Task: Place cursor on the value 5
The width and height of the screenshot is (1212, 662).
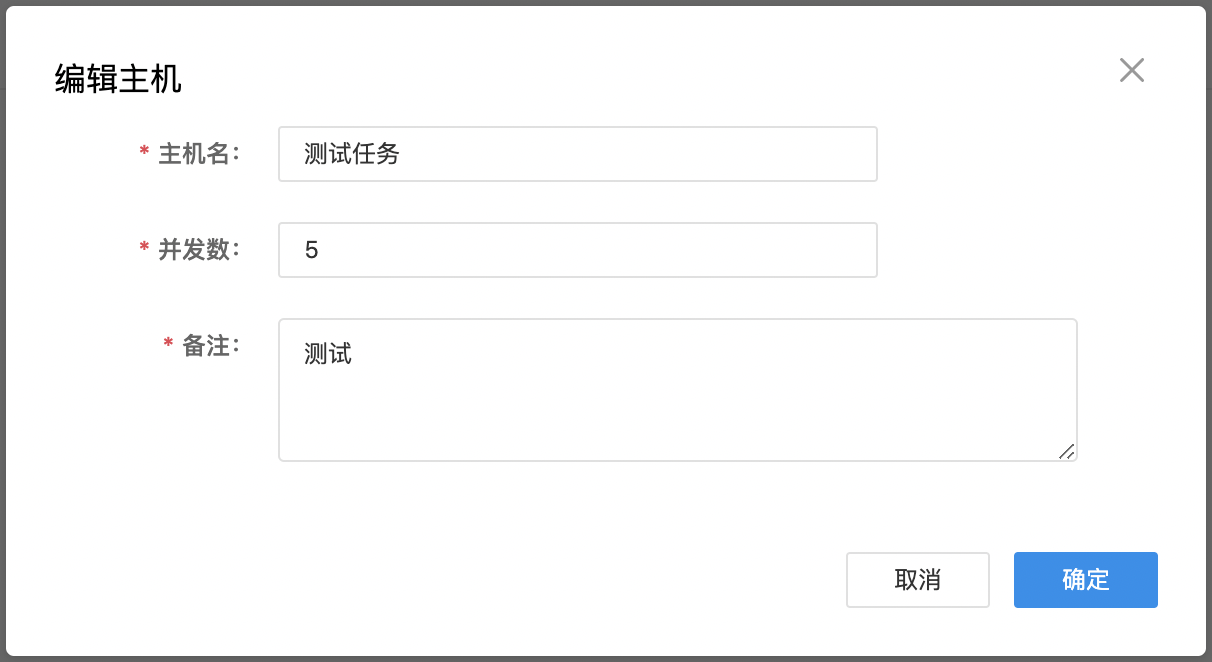Action: (311, 250)
